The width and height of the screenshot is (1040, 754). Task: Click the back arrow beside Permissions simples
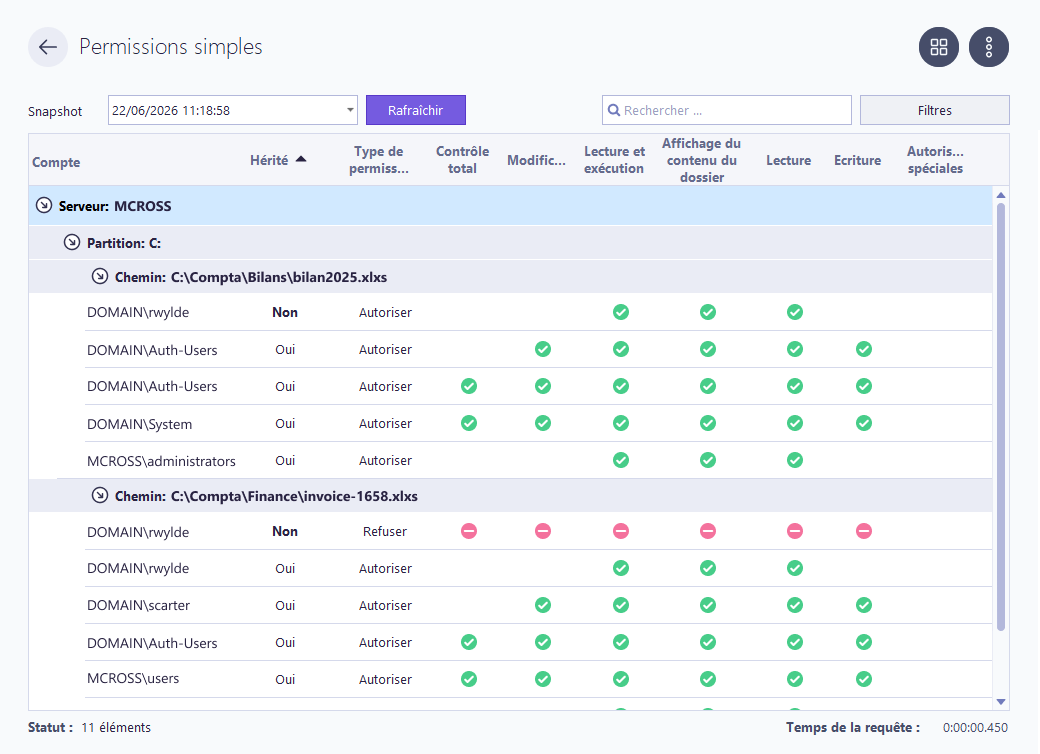pyautogui.click(x=48, y=47)
